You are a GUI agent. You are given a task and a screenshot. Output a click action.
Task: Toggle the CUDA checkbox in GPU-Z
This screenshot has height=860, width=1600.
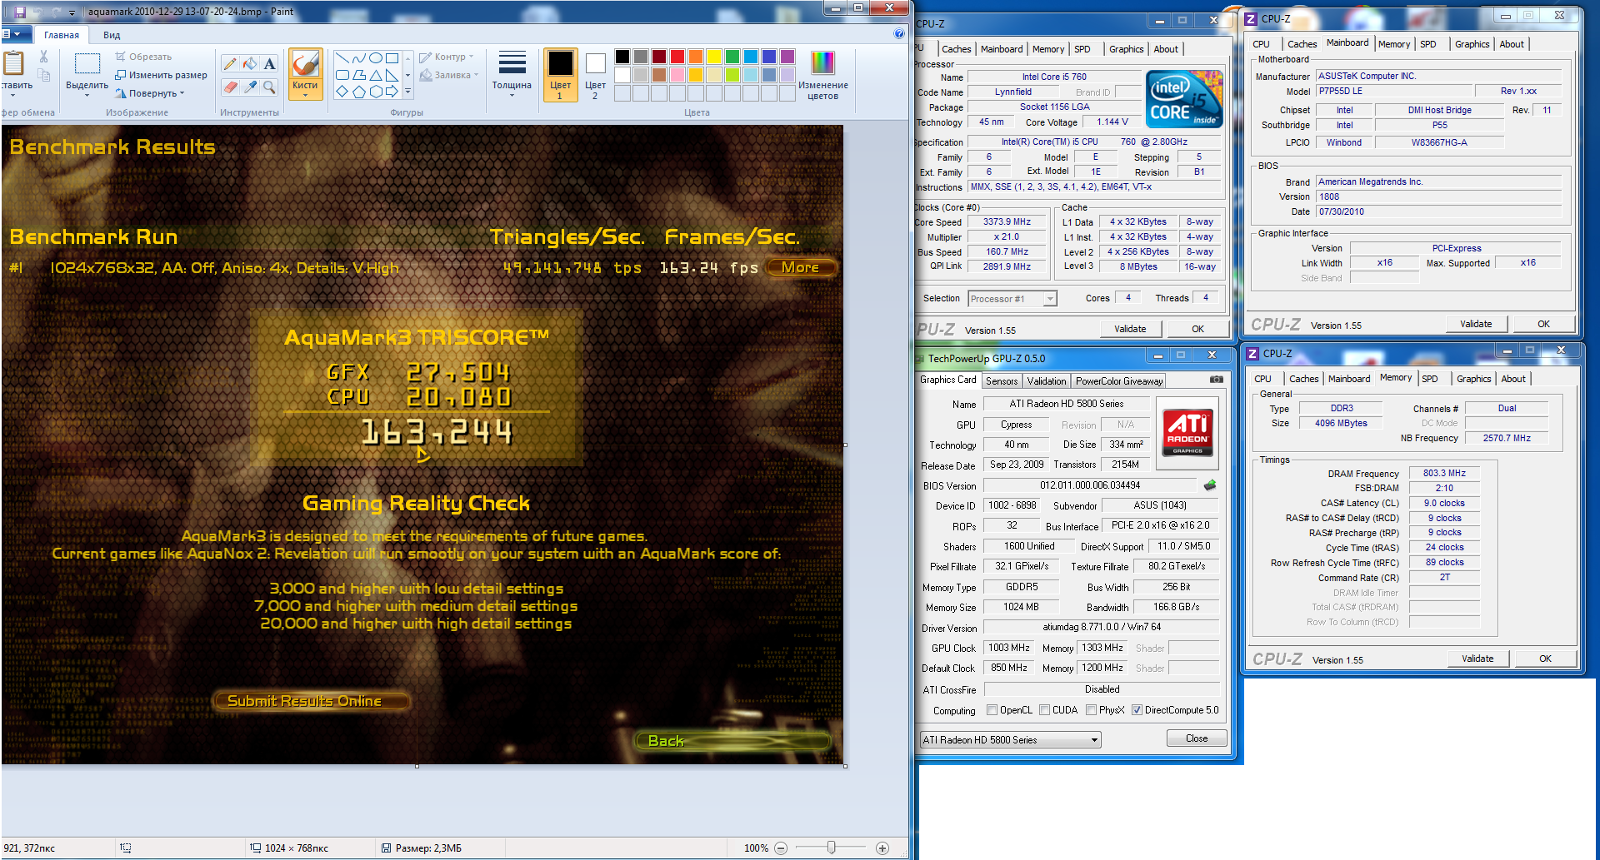coord(1044,710)
